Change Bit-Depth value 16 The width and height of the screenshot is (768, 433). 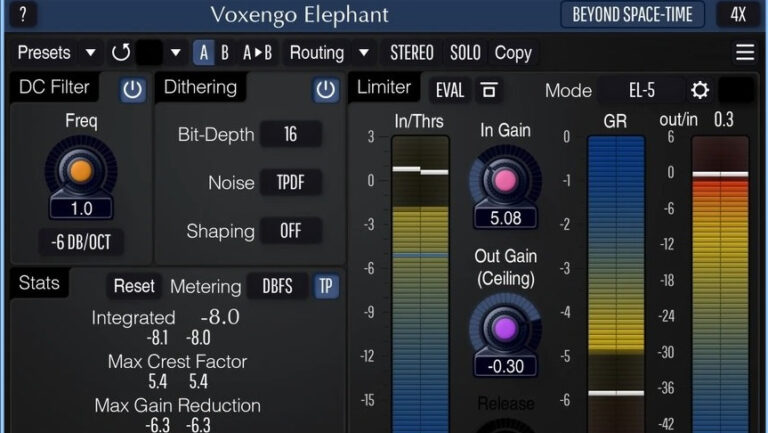tap(291, 134)
